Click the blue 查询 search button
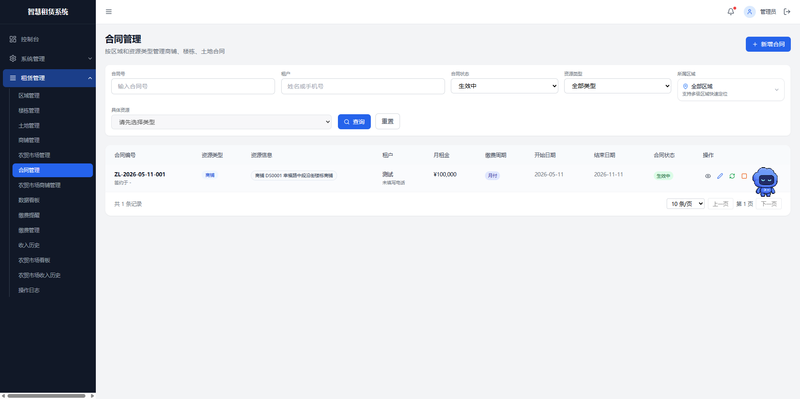Viewport: 800px width, 399px height. (354, 121)
